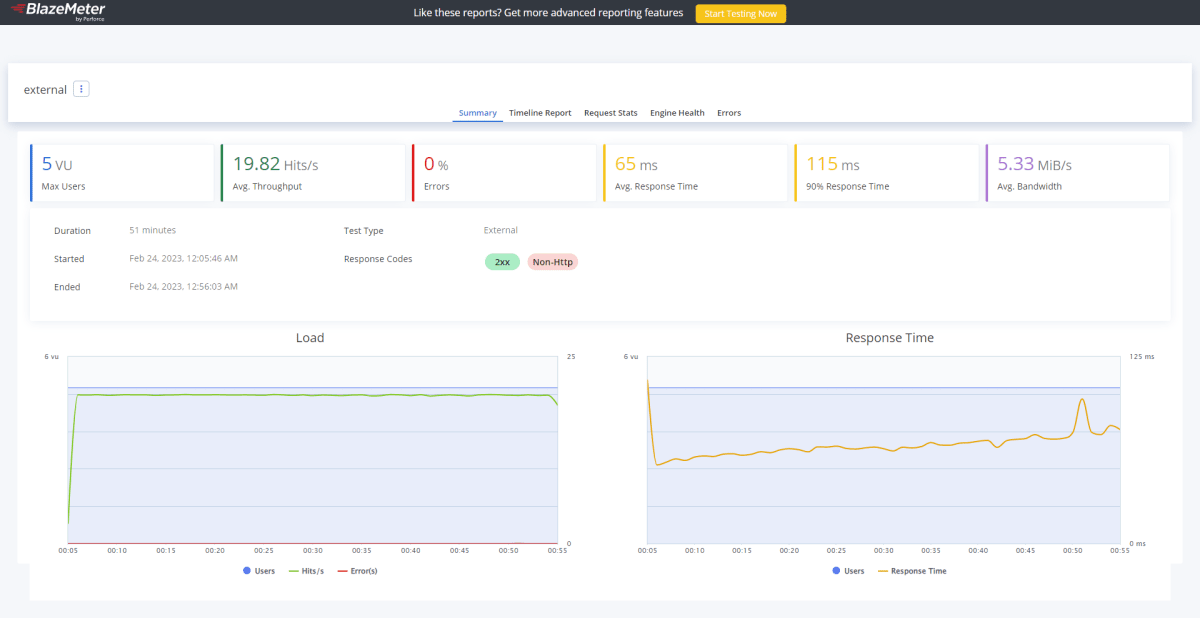This screenshot has height=618, width=1200.
Task: Select the 5 VU Max Users card
Action: 122,173
